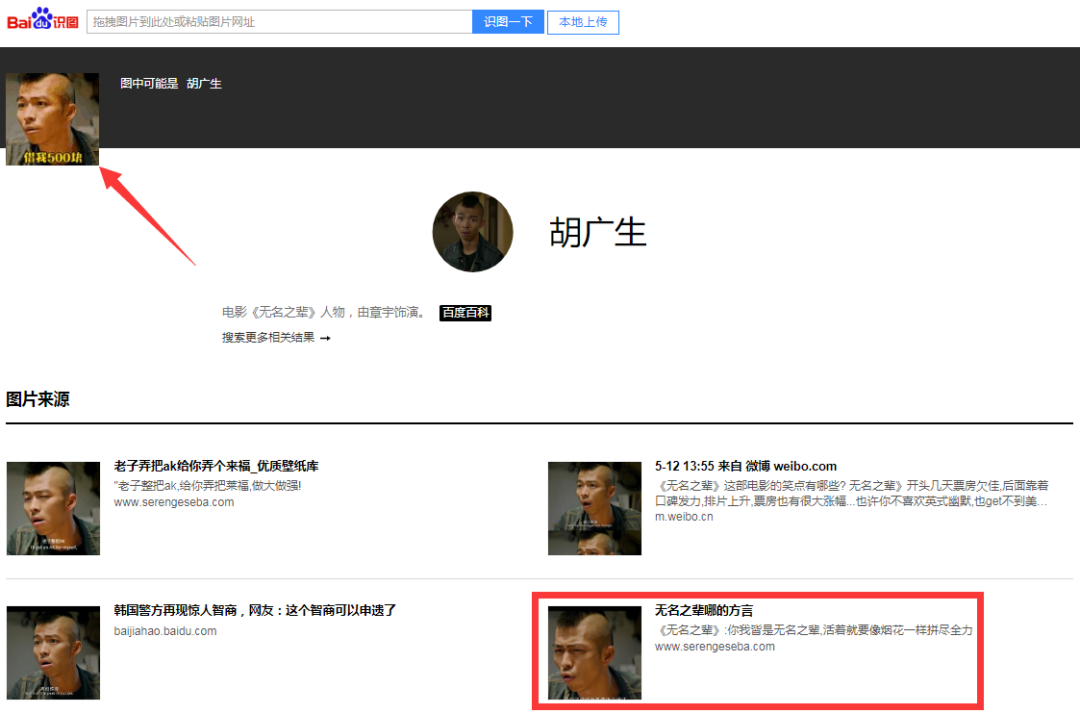Click the m.weibo.cn source URL

pos(684,517)
